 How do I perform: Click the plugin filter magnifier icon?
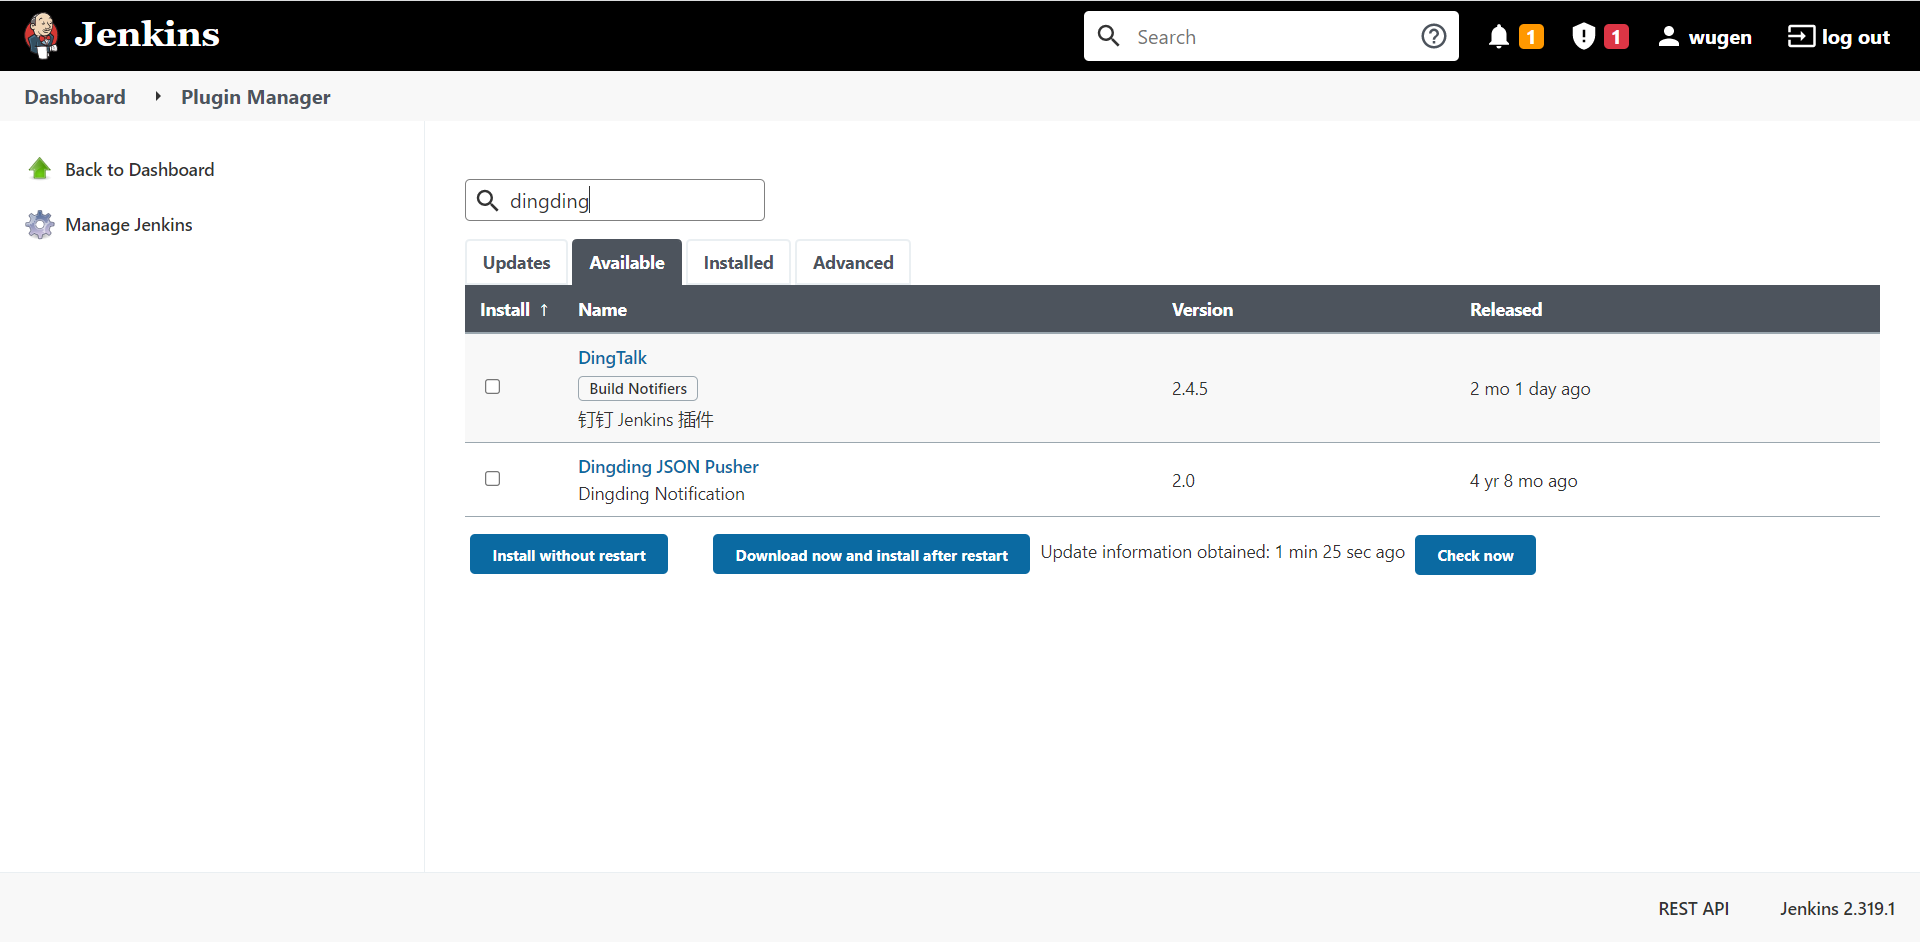pyautogui.click(x=487, y=200)
